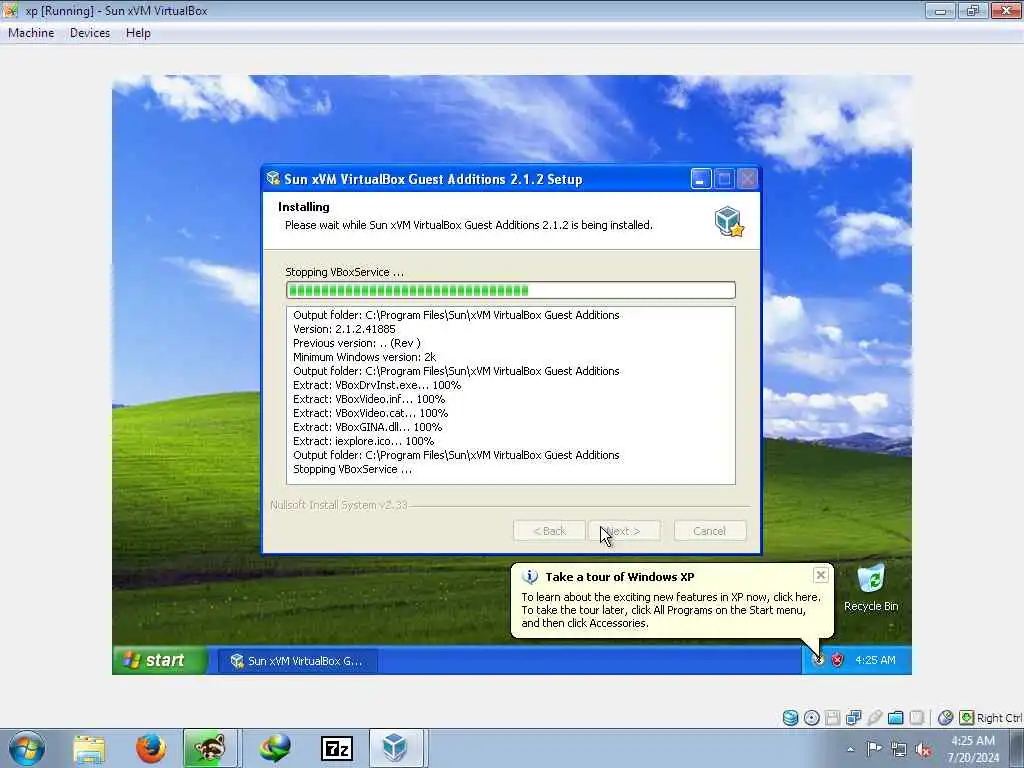Open the Recycle Bin desktop icon
Image resolution: width=1024 pixels, height=768 pixels.
871,588
